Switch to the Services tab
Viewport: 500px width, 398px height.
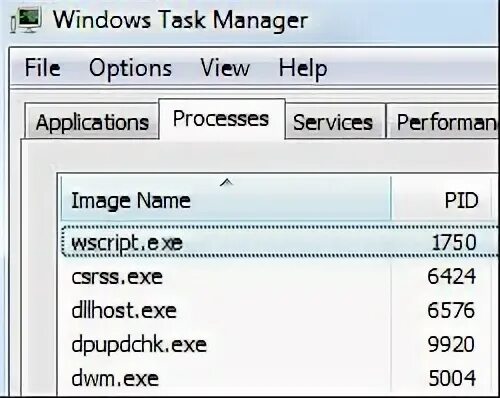(x=335, y=121)
